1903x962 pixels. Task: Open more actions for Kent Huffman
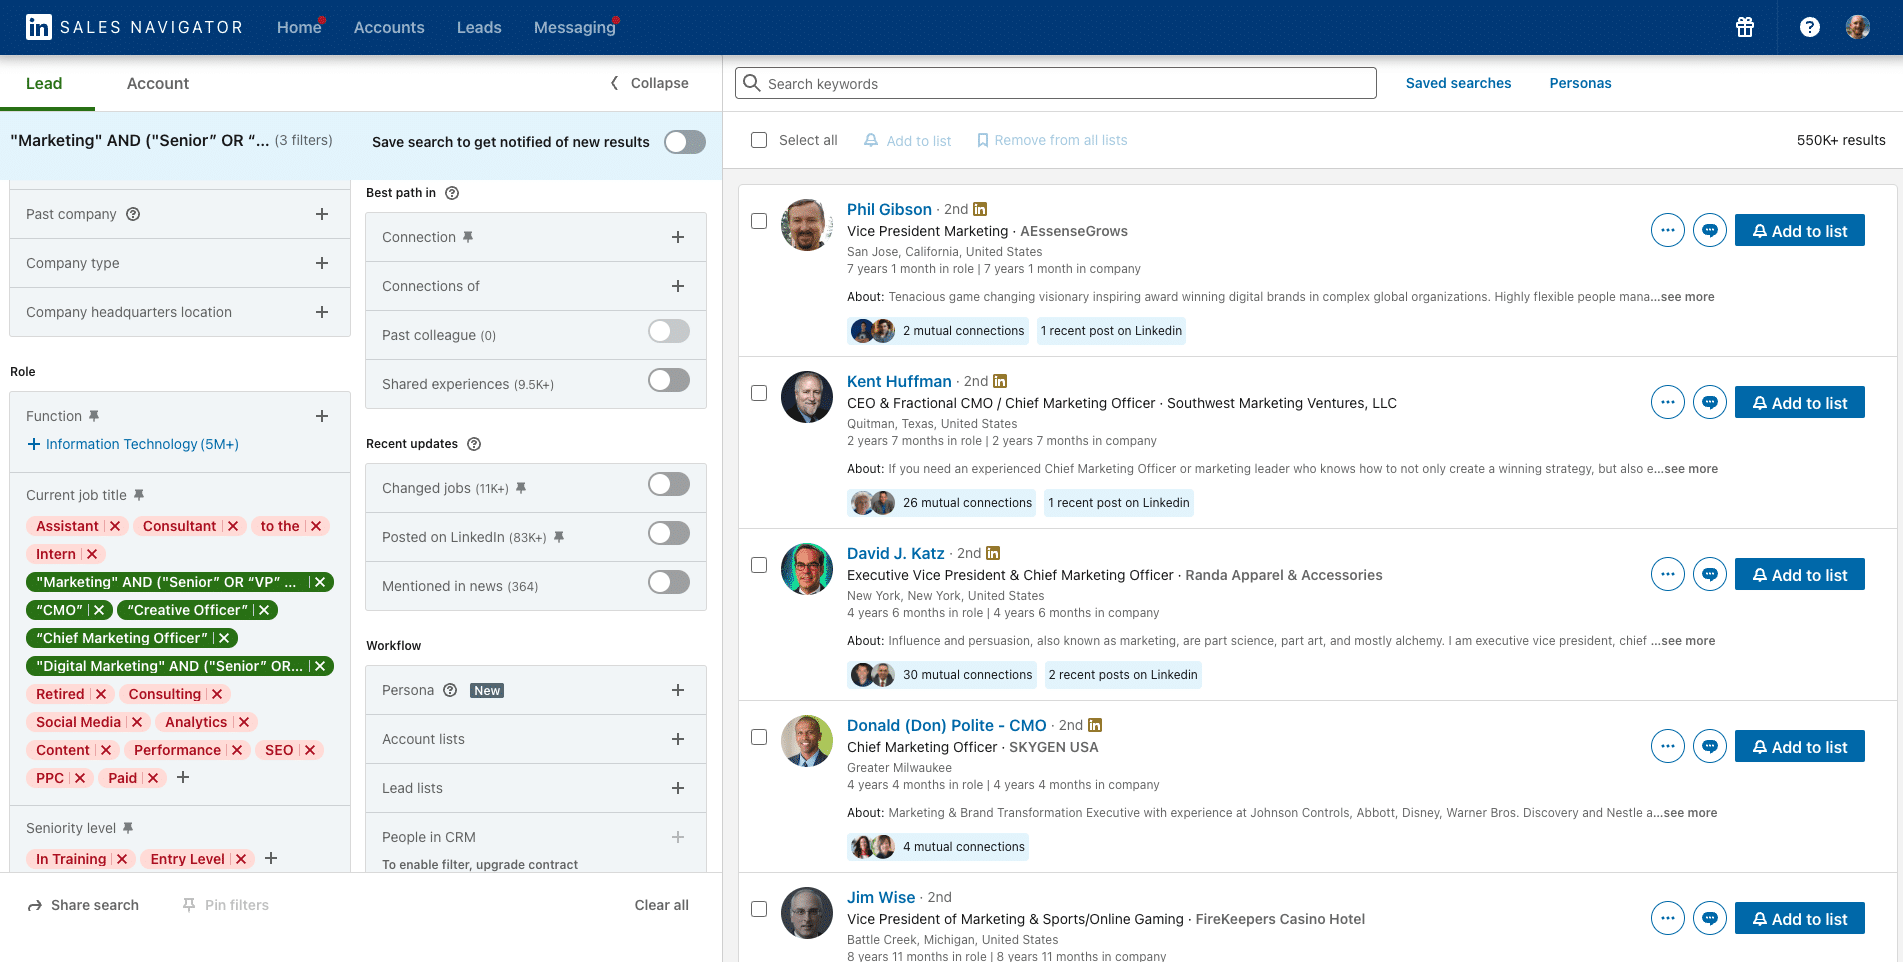click(1668, 402)
